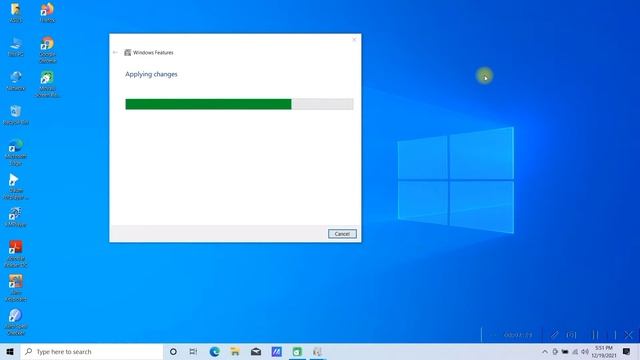Viewport: 640px width, 360px height.
Task: Open the white arrow desktop shortcut
Action: point(16,186)
